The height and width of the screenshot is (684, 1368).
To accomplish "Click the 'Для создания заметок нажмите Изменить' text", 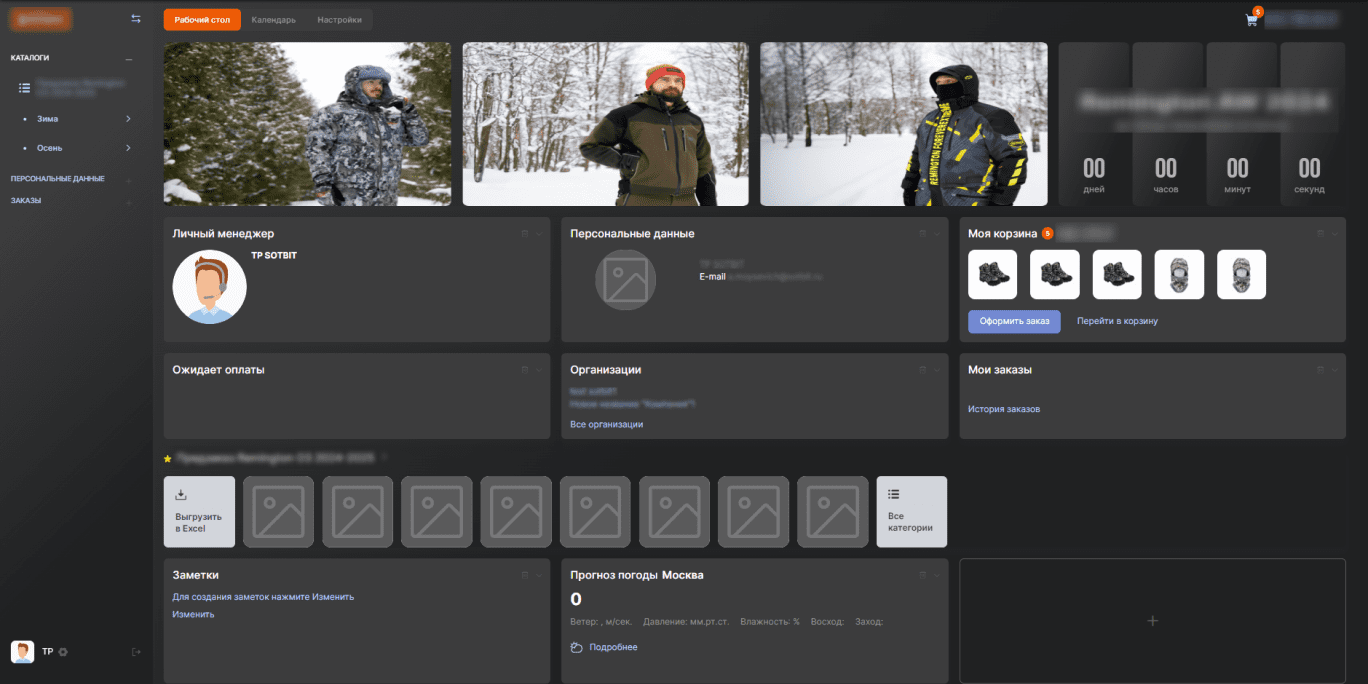I will pyautogui.click(x=263, y=597).
